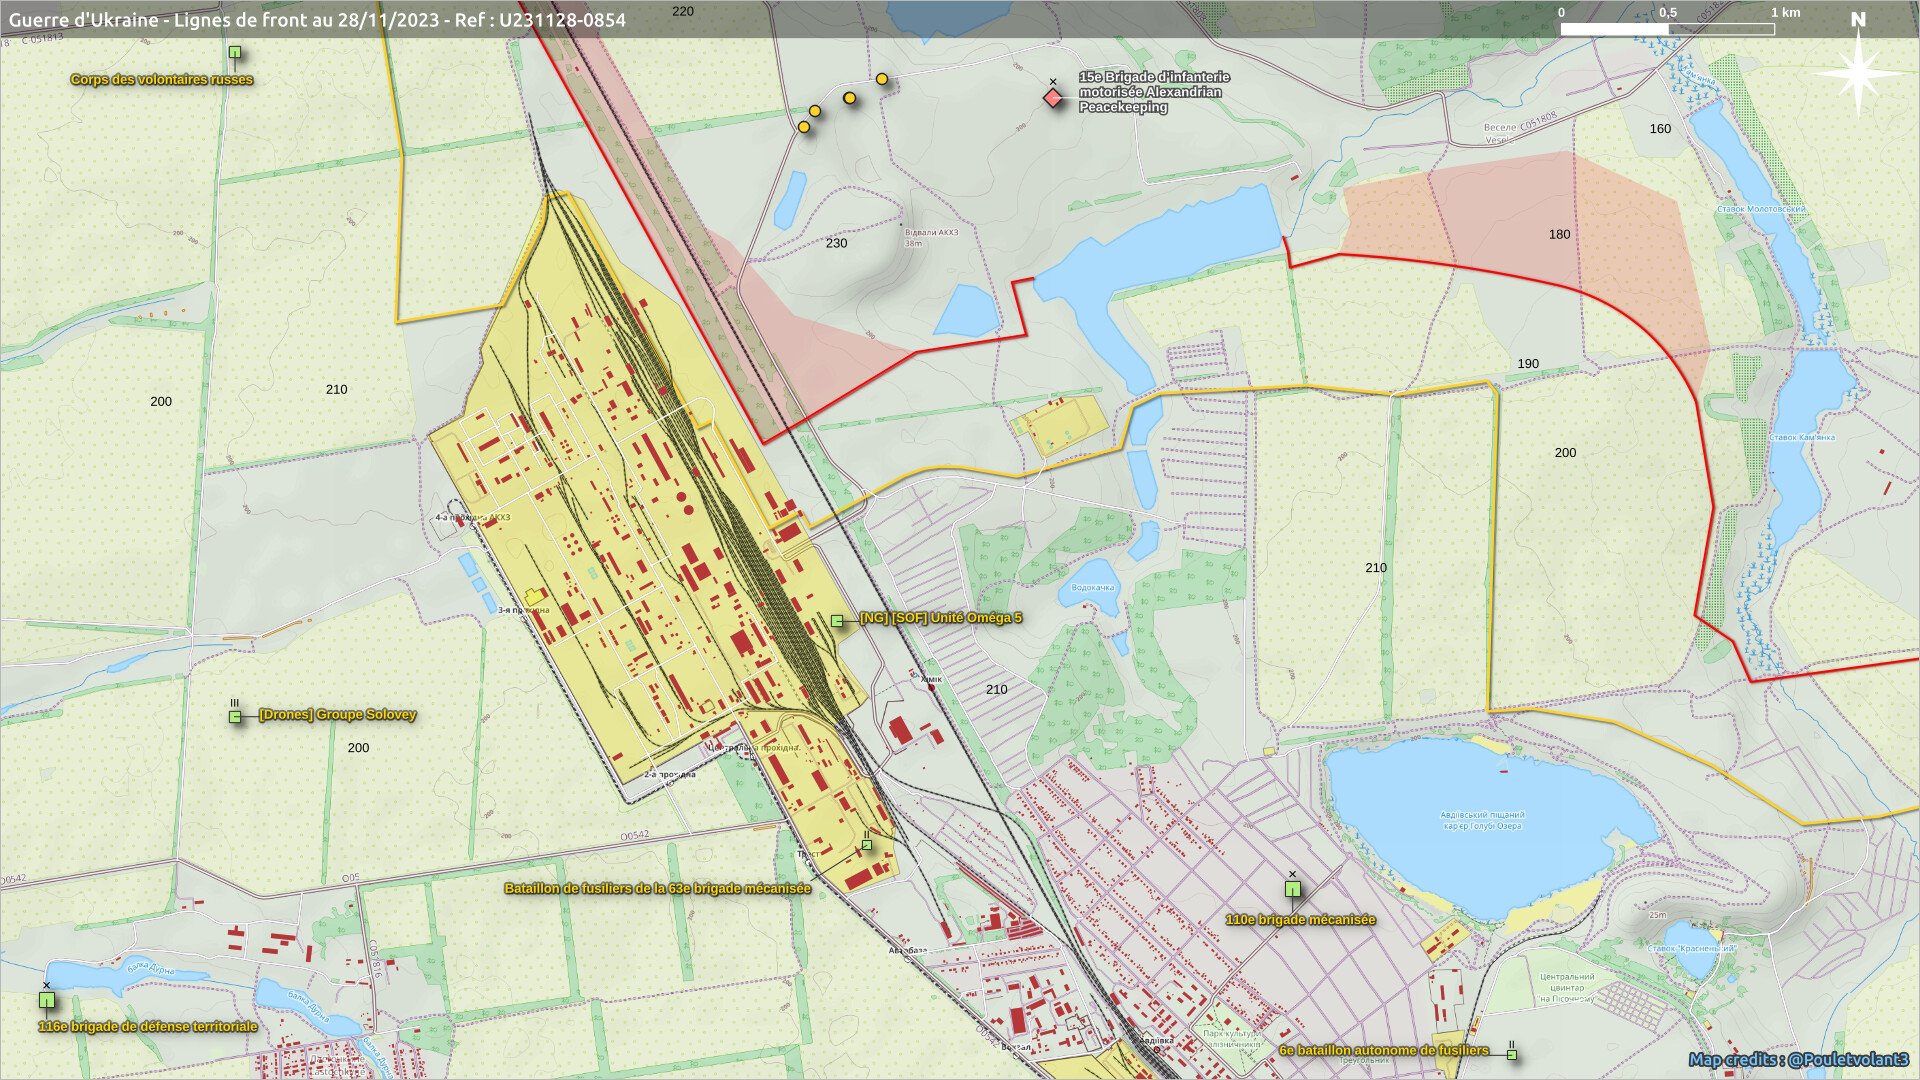Click the southwesternmost yellow dot marker

click(804, 127)
